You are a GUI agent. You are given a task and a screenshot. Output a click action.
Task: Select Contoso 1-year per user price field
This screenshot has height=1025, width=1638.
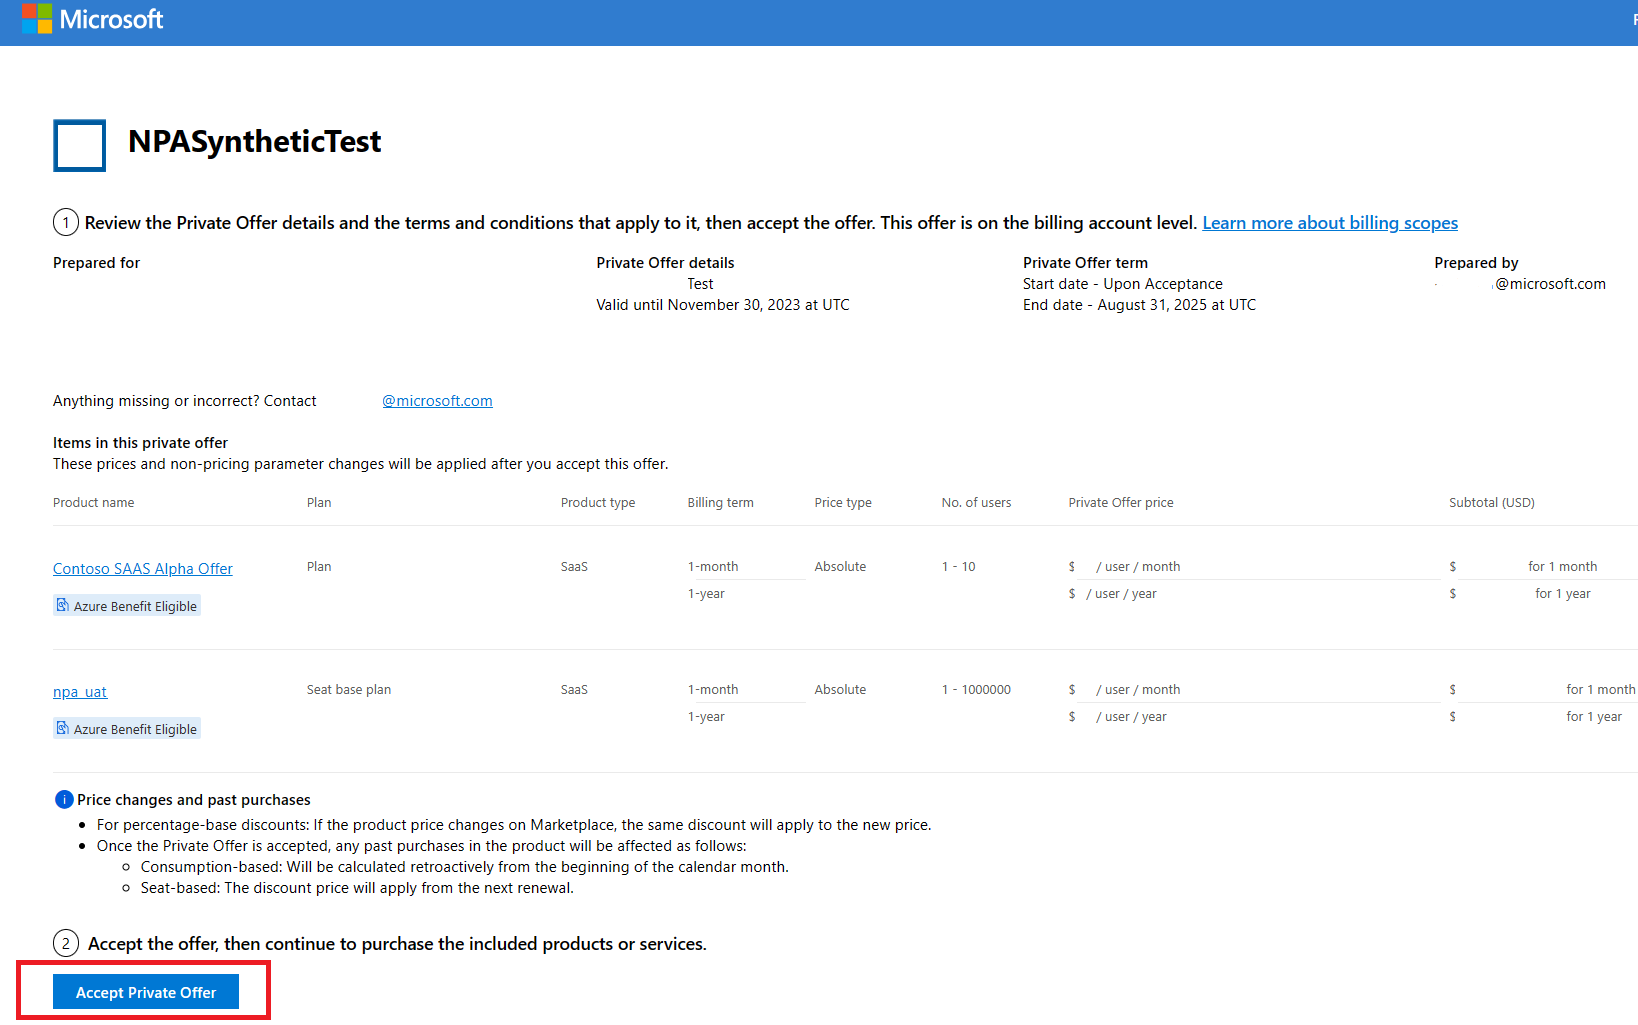point(1120,593)
